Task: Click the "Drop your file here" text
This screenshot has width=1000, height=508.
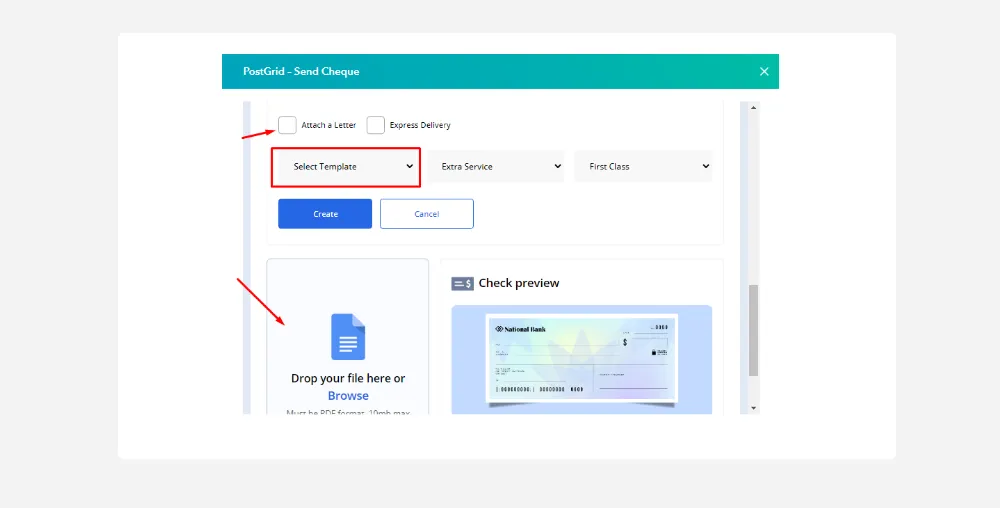Action: coord(348,378)
